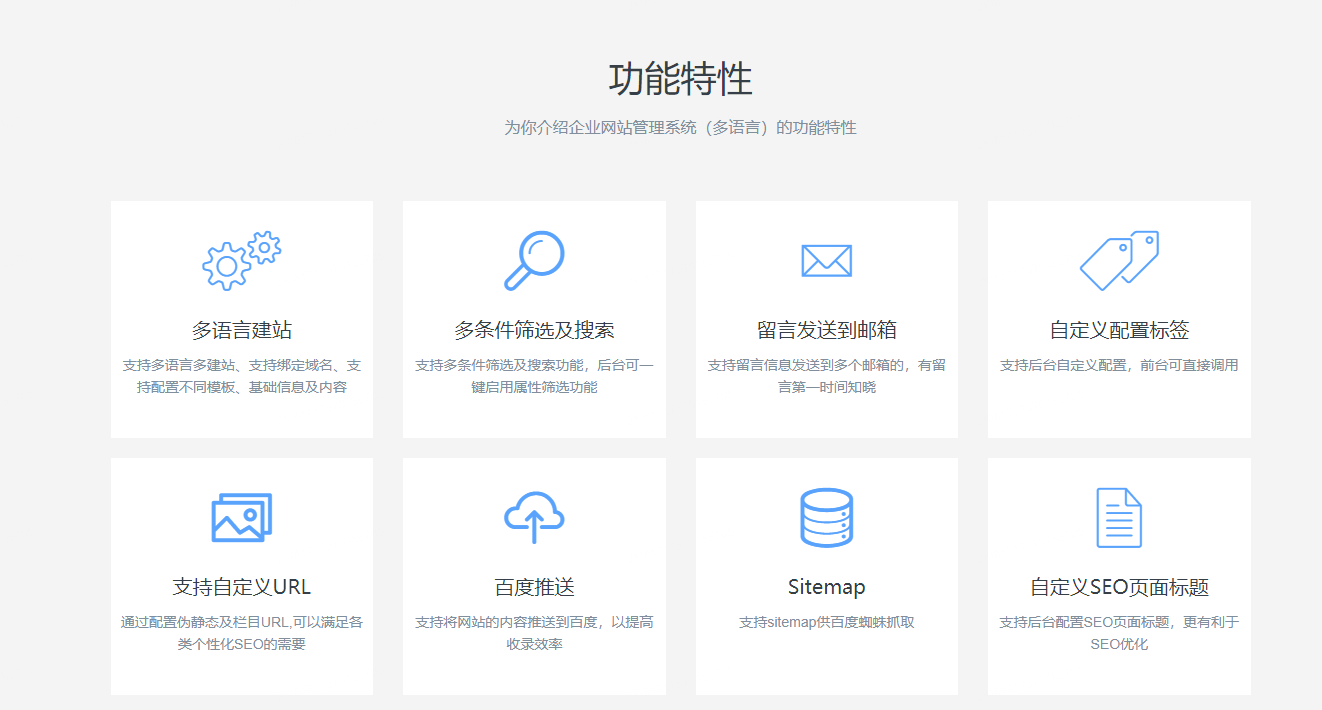Select the 多语言建站 card title
1322x710 pixels.
242,330
